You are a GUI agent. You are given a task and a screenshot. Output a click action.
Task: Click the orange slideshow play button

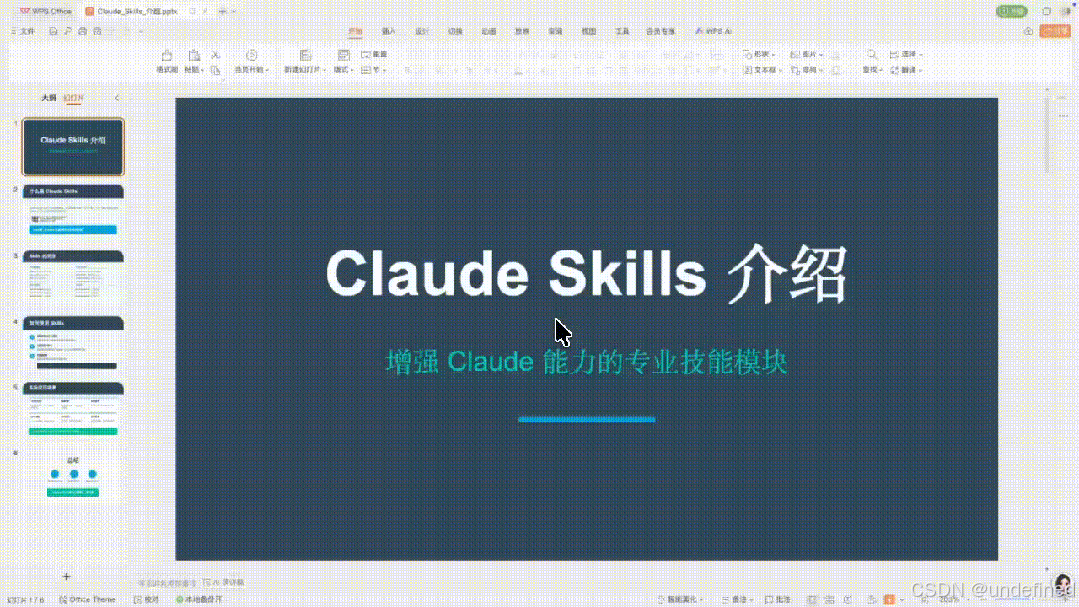coord(889,599)
